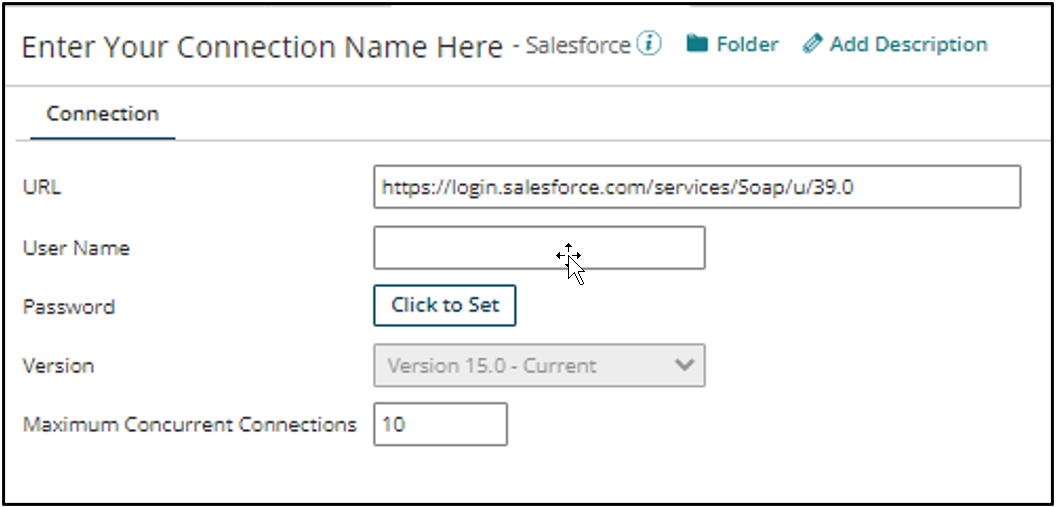
Task: Click the Maximum Concurrent Connections label
Action: click(190, 424)
